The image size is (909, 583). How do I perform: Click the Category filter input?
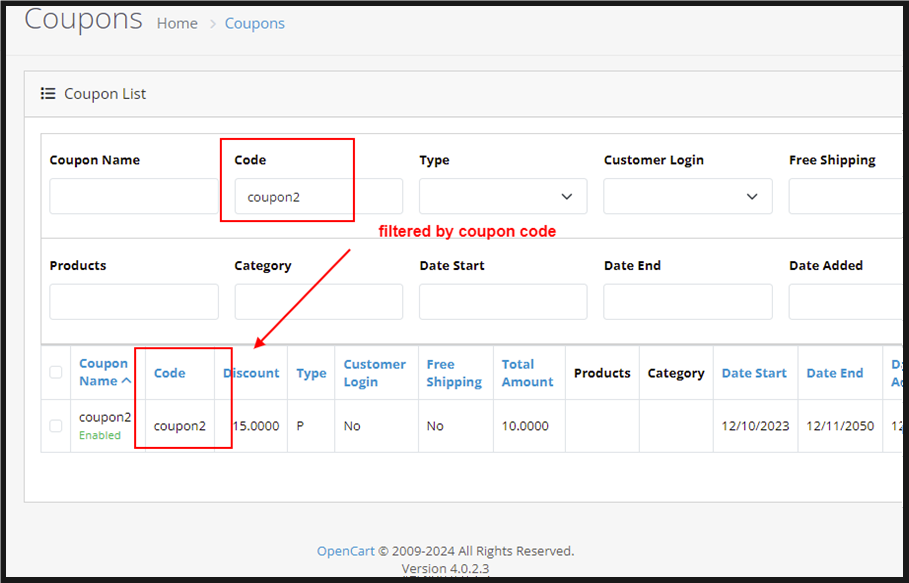coord(318,302)
